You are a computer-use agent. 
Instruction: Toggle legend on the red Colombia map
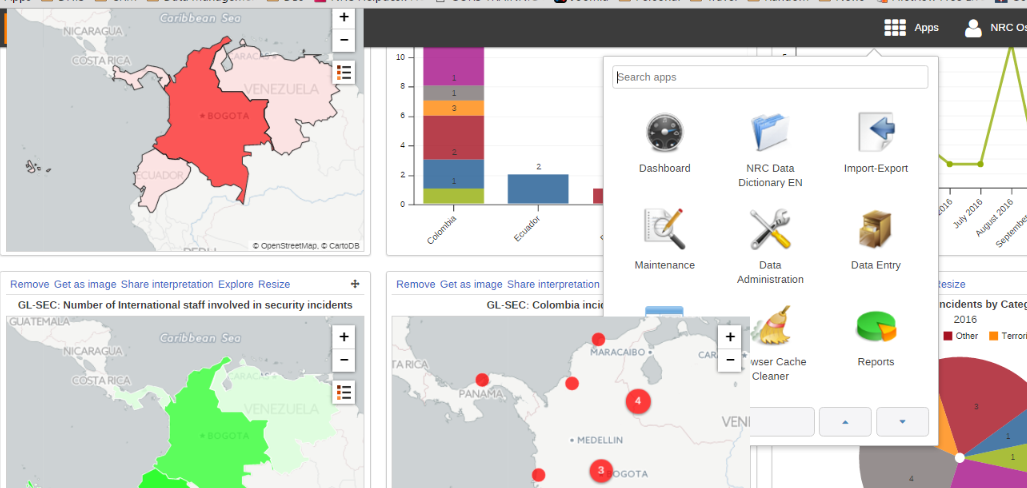click(344, 72)
